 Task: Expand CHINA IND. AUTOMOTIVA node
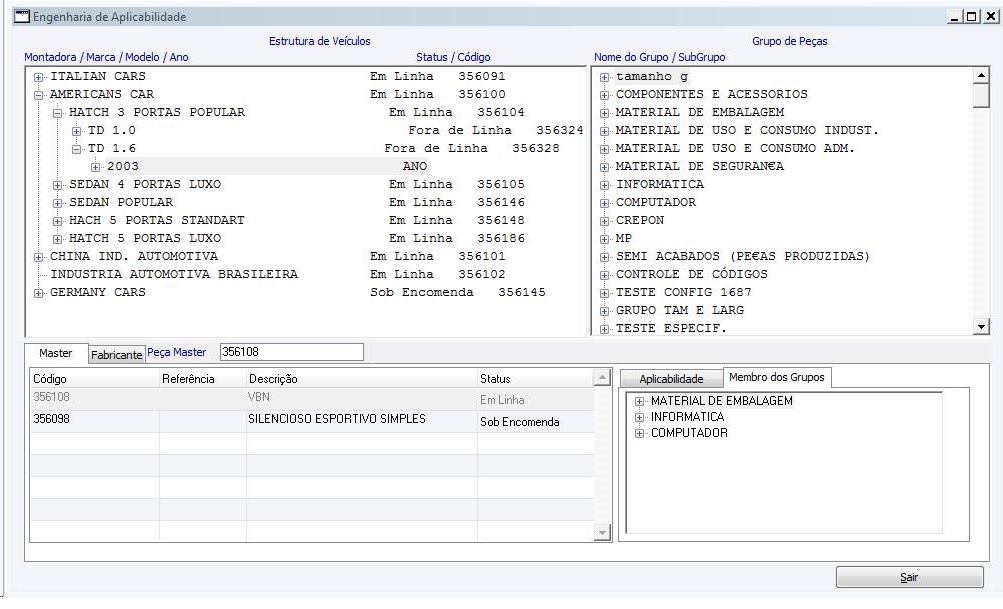tap(38, 257)
